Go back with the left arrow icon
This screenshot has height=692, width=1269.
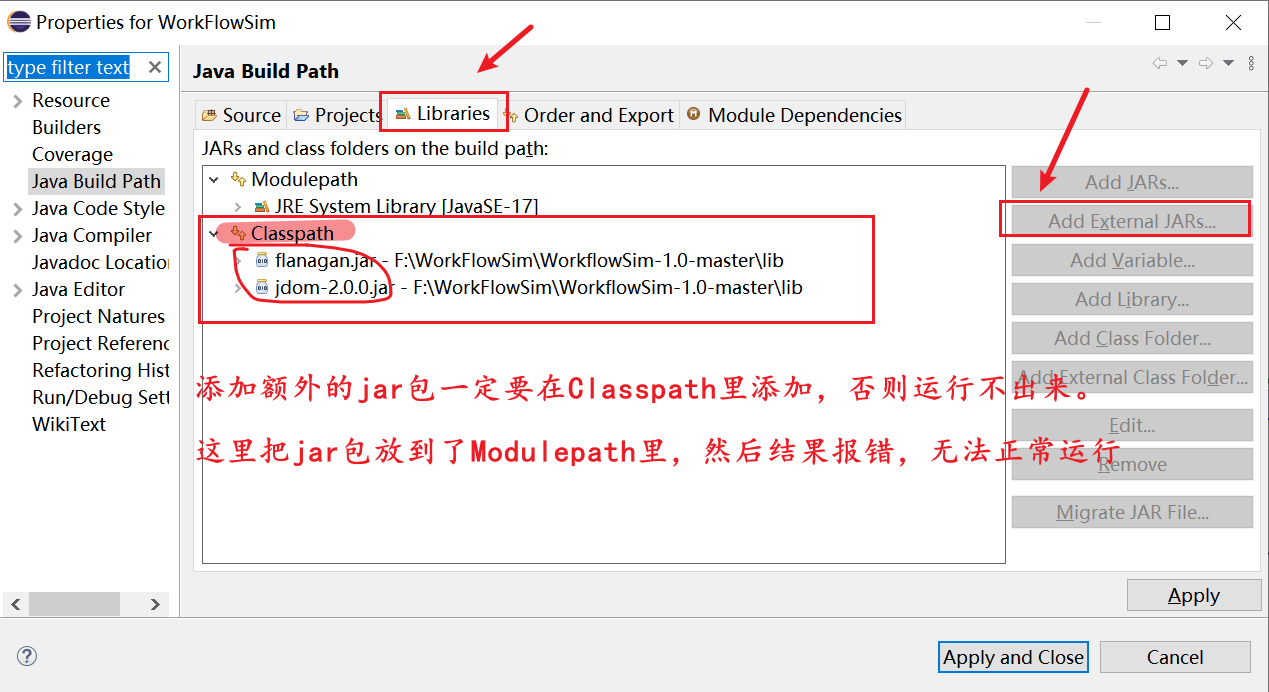(1160, 63)
